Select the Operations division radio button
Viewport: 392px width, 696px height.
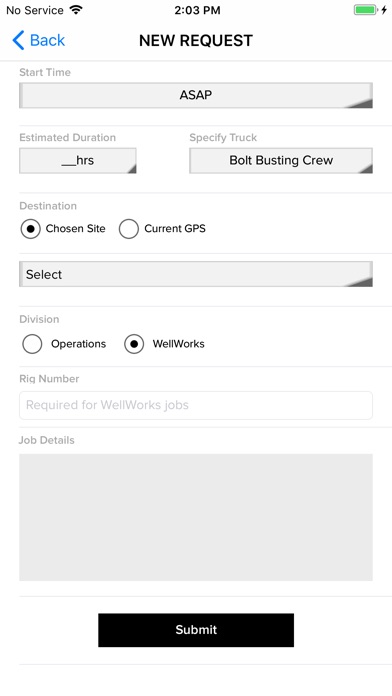click(x=32, y=344)
